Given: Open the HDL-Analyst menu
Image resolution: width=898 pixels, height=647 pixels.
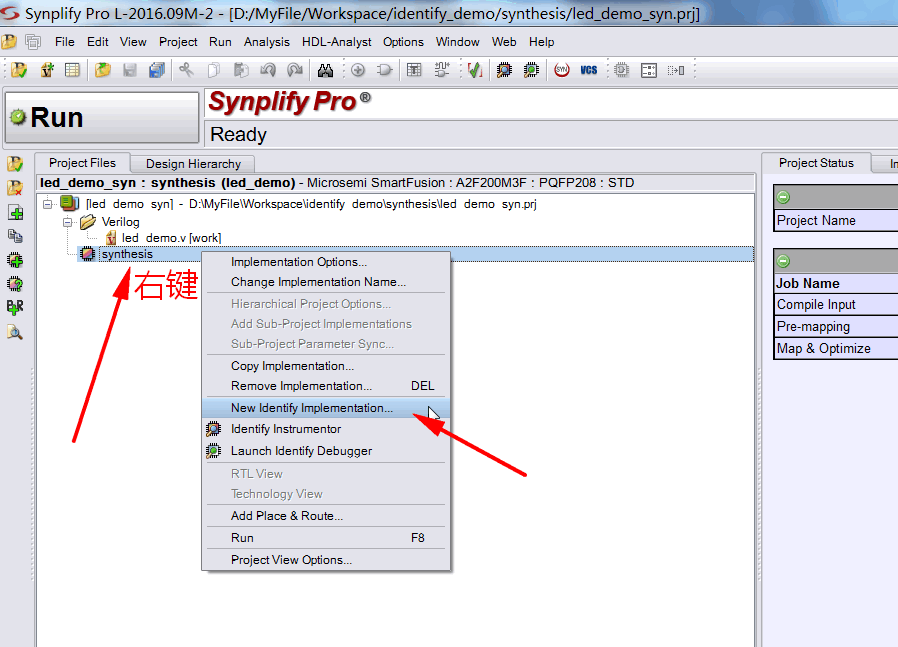Looking at the screenshot, I should tap(337, 42).
